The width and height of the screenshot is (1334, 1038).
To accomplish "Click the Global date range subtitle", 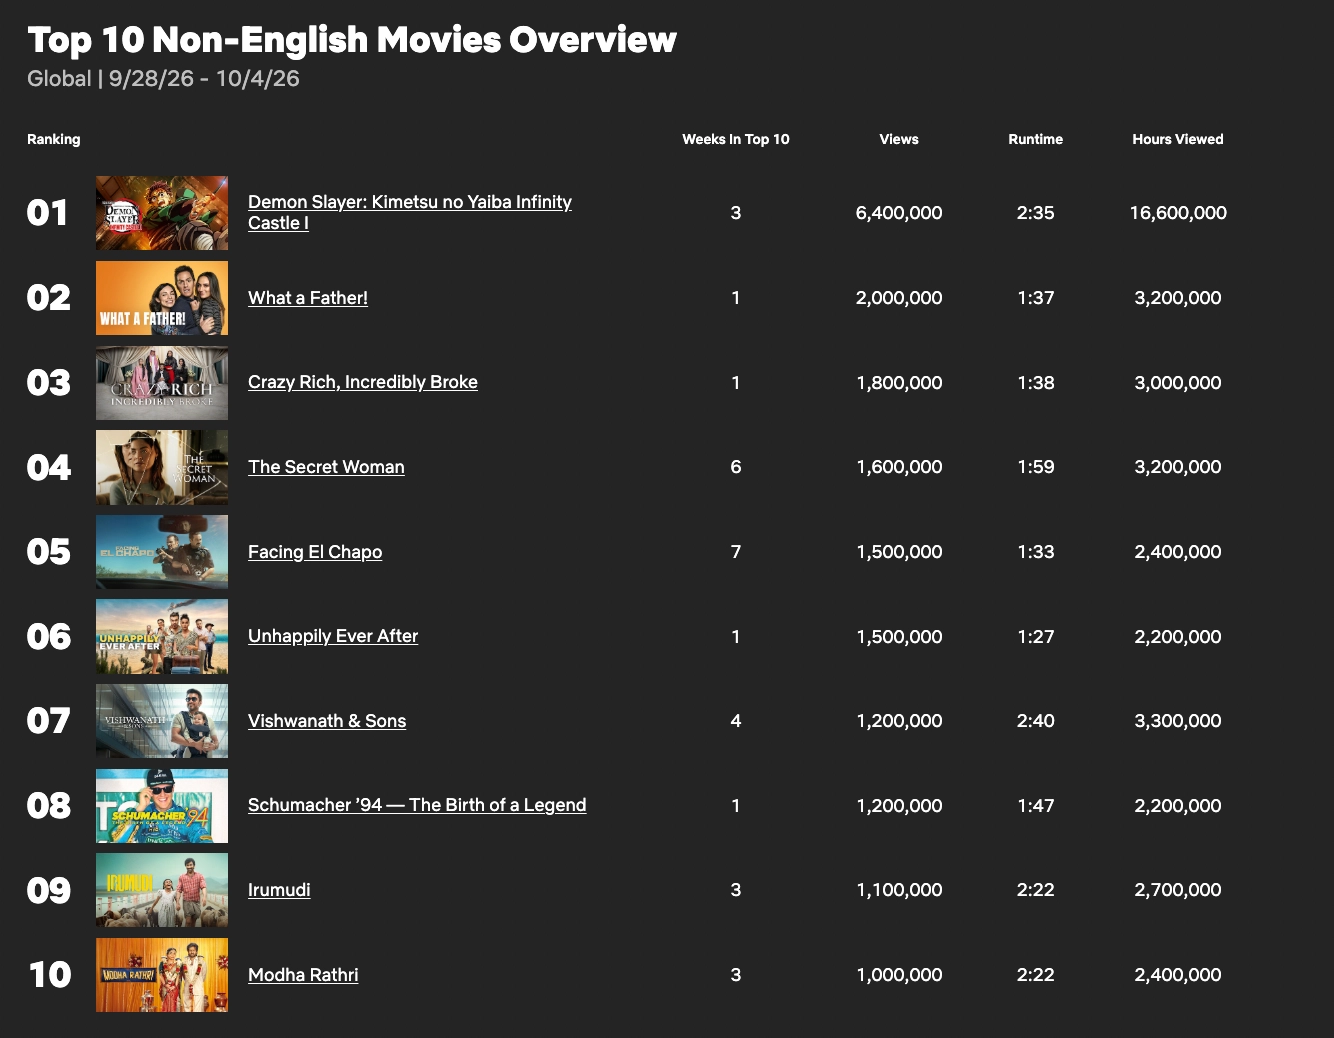I will pos(163,79).
